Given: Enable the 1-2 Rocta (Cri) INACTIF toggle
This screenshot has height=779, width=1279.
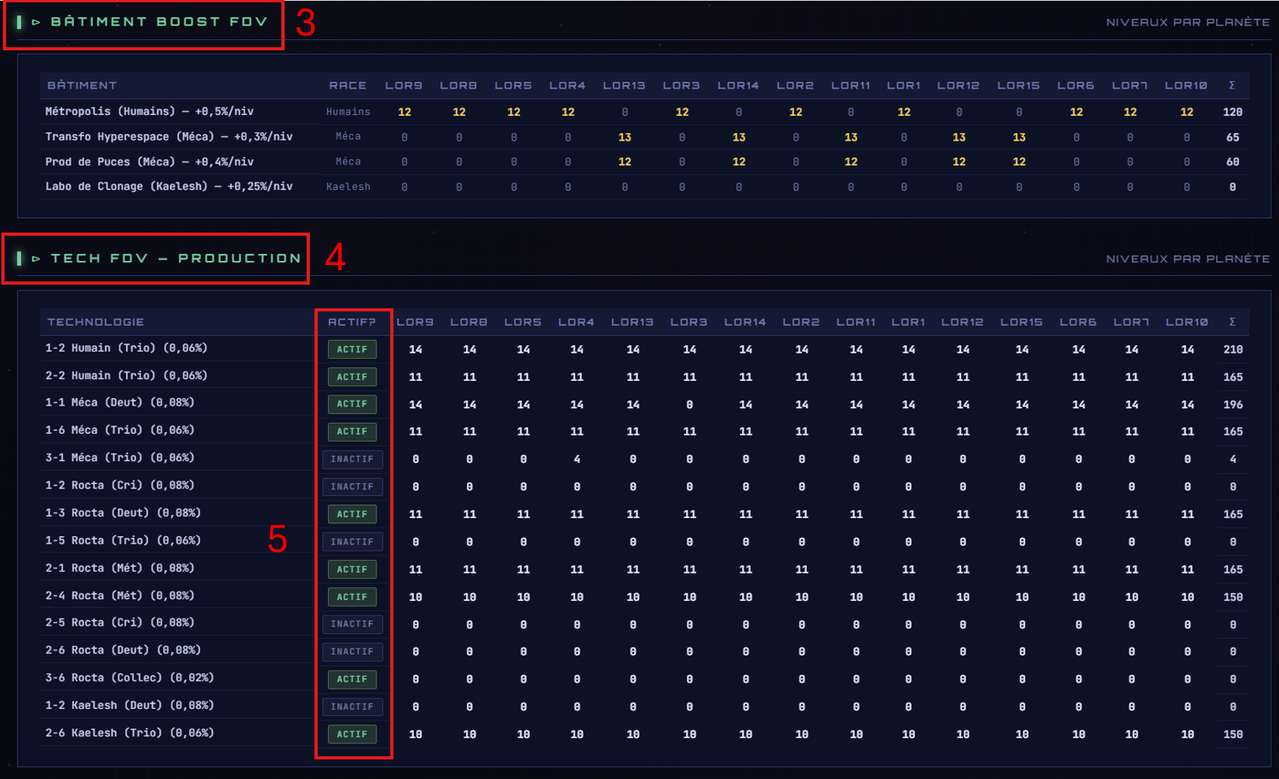Looking at the screenshot, I should tap(352, 487).
